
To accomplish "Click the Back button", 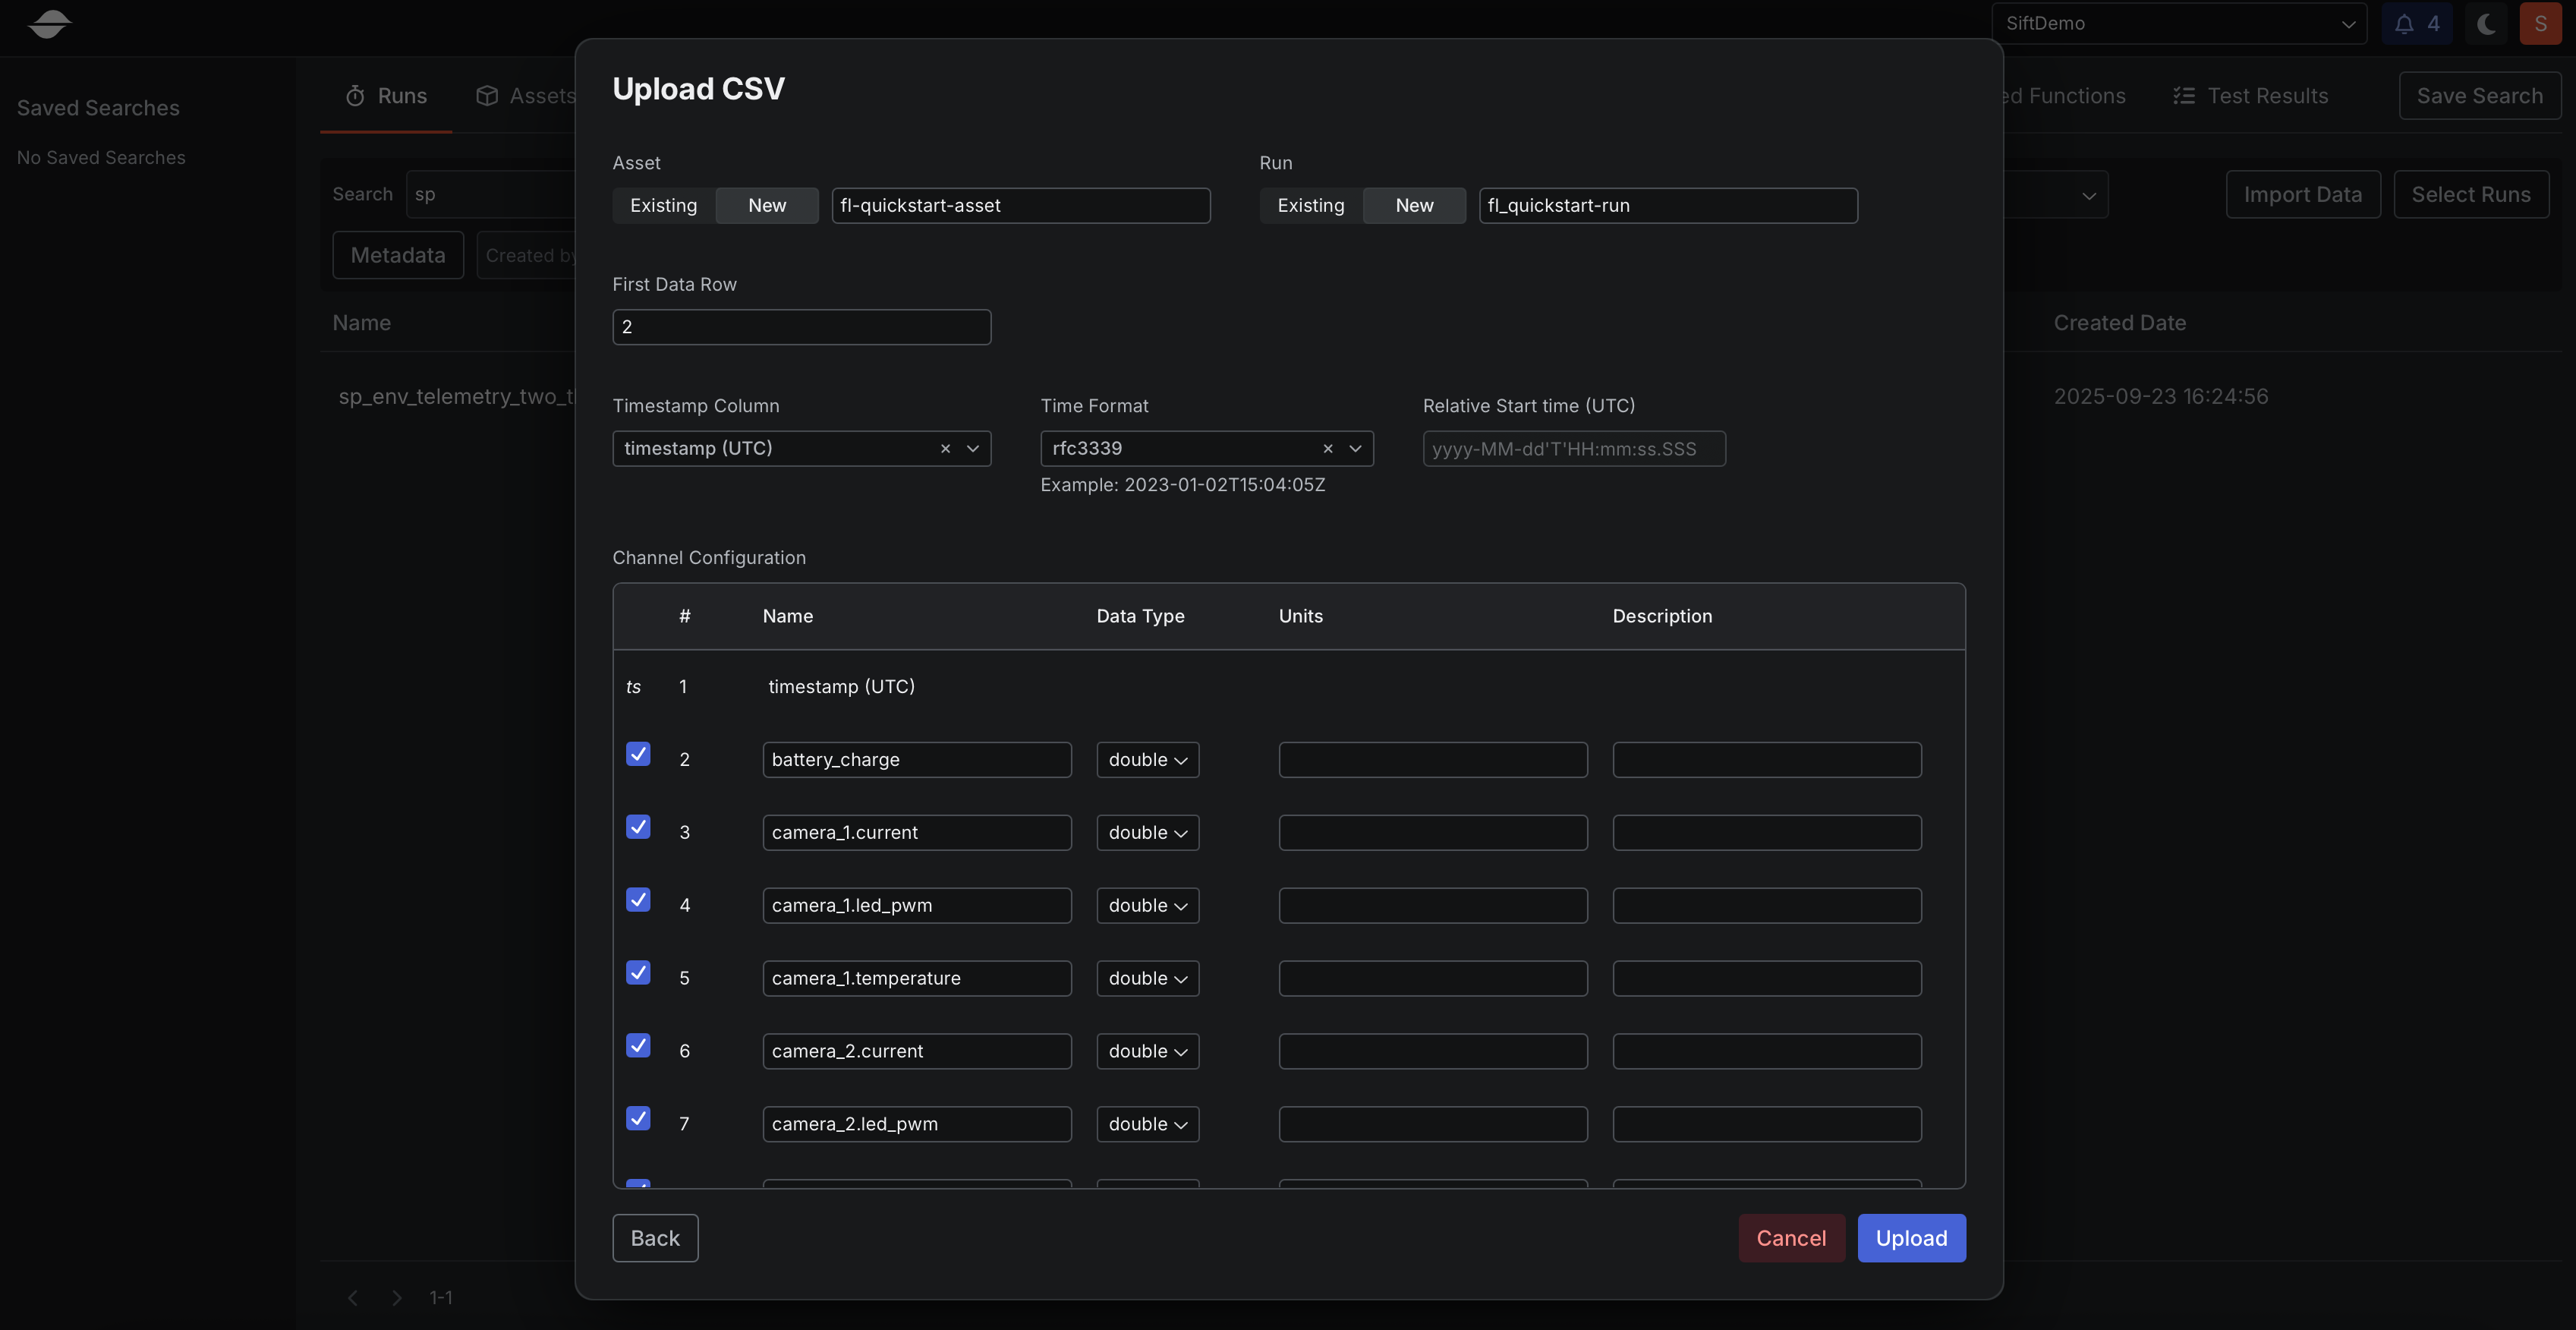I will pyautogui.click(x=655, y=1238).
